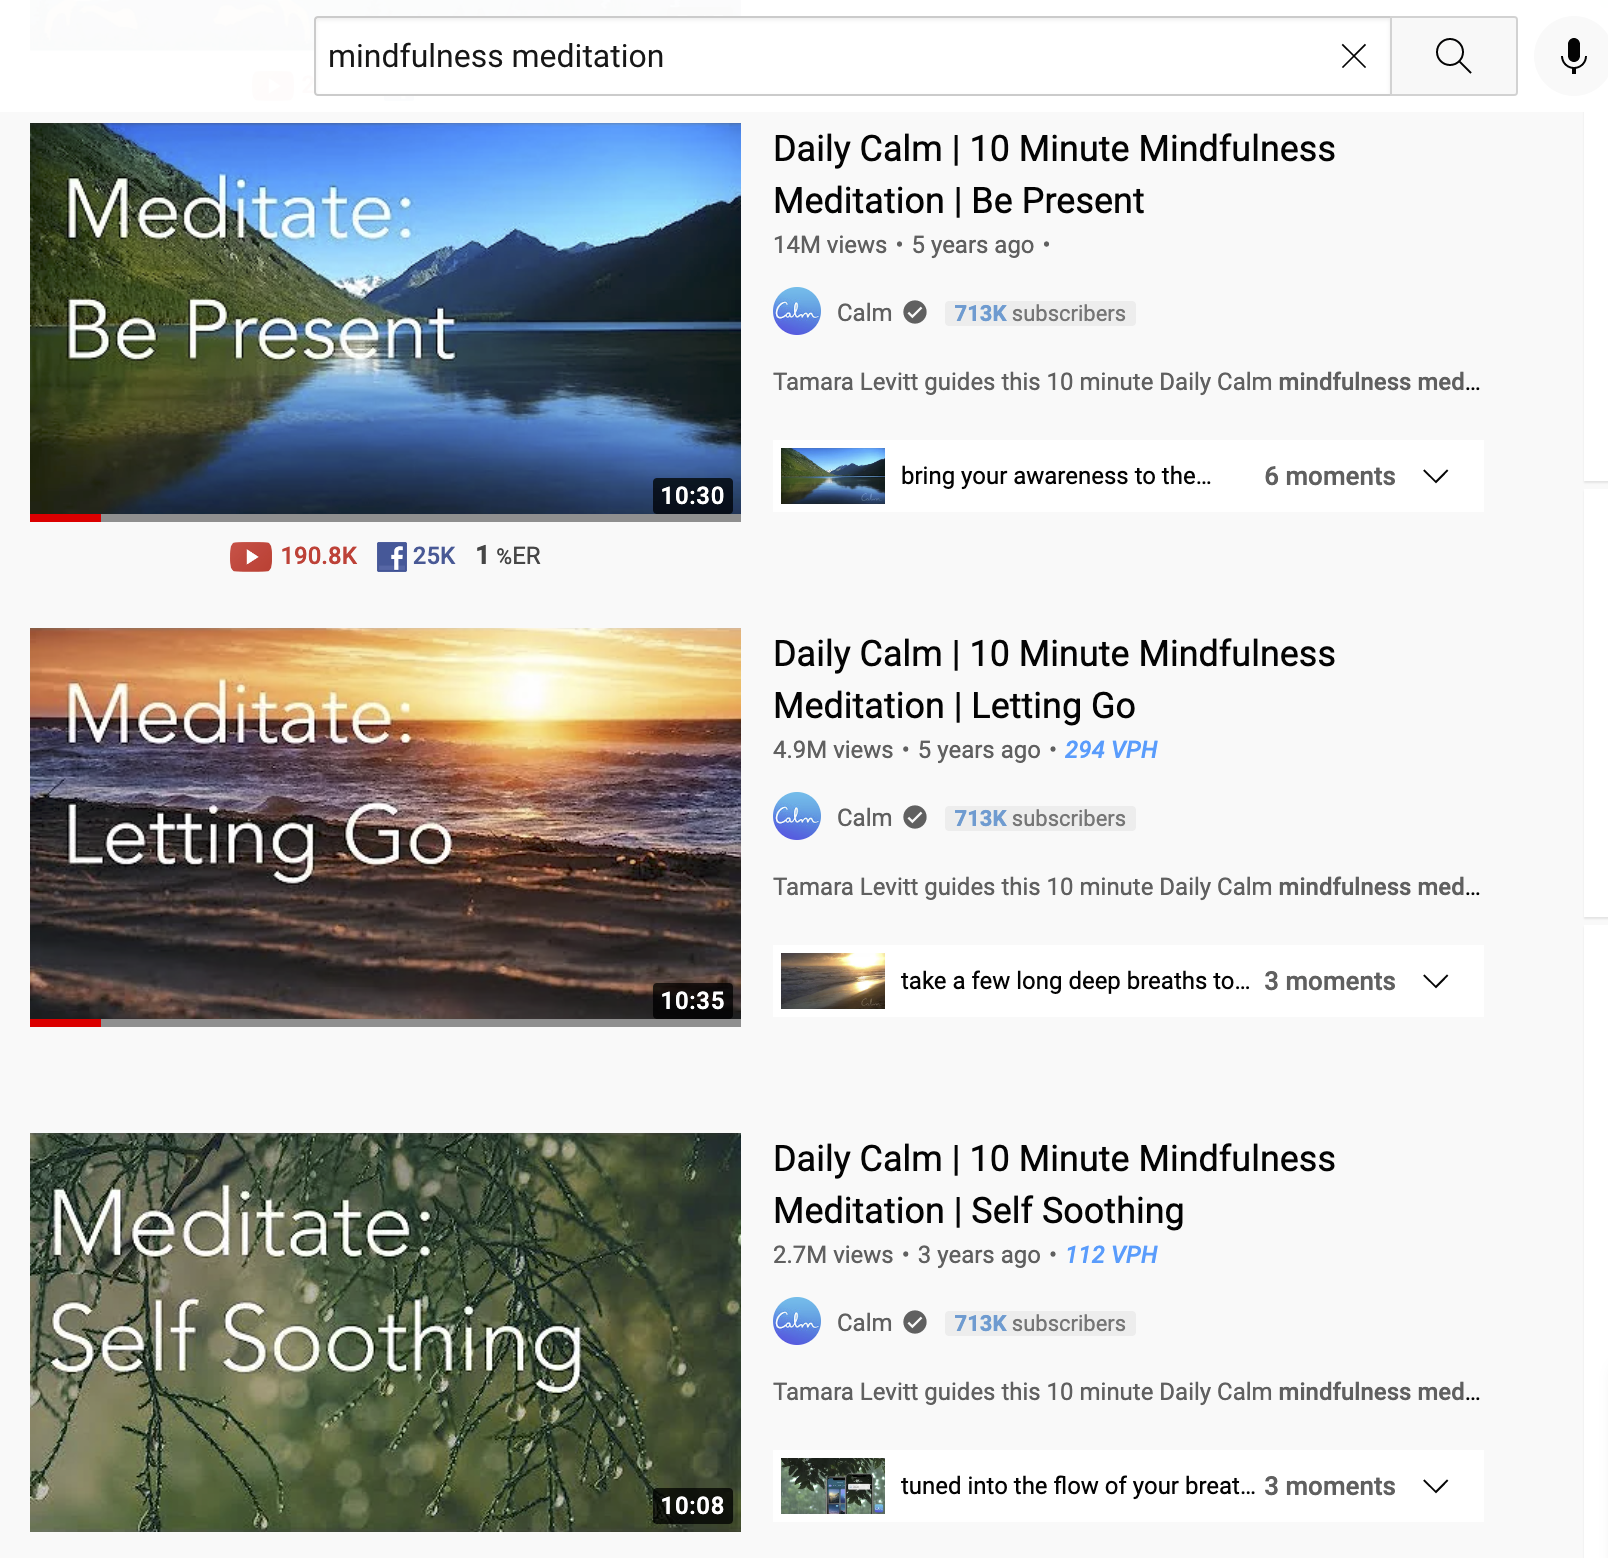Image resolution: width=1608 pixels, height=1558 pixels.
Task: Click description snippet of Letting Go result
Action: coord(1126,887)
